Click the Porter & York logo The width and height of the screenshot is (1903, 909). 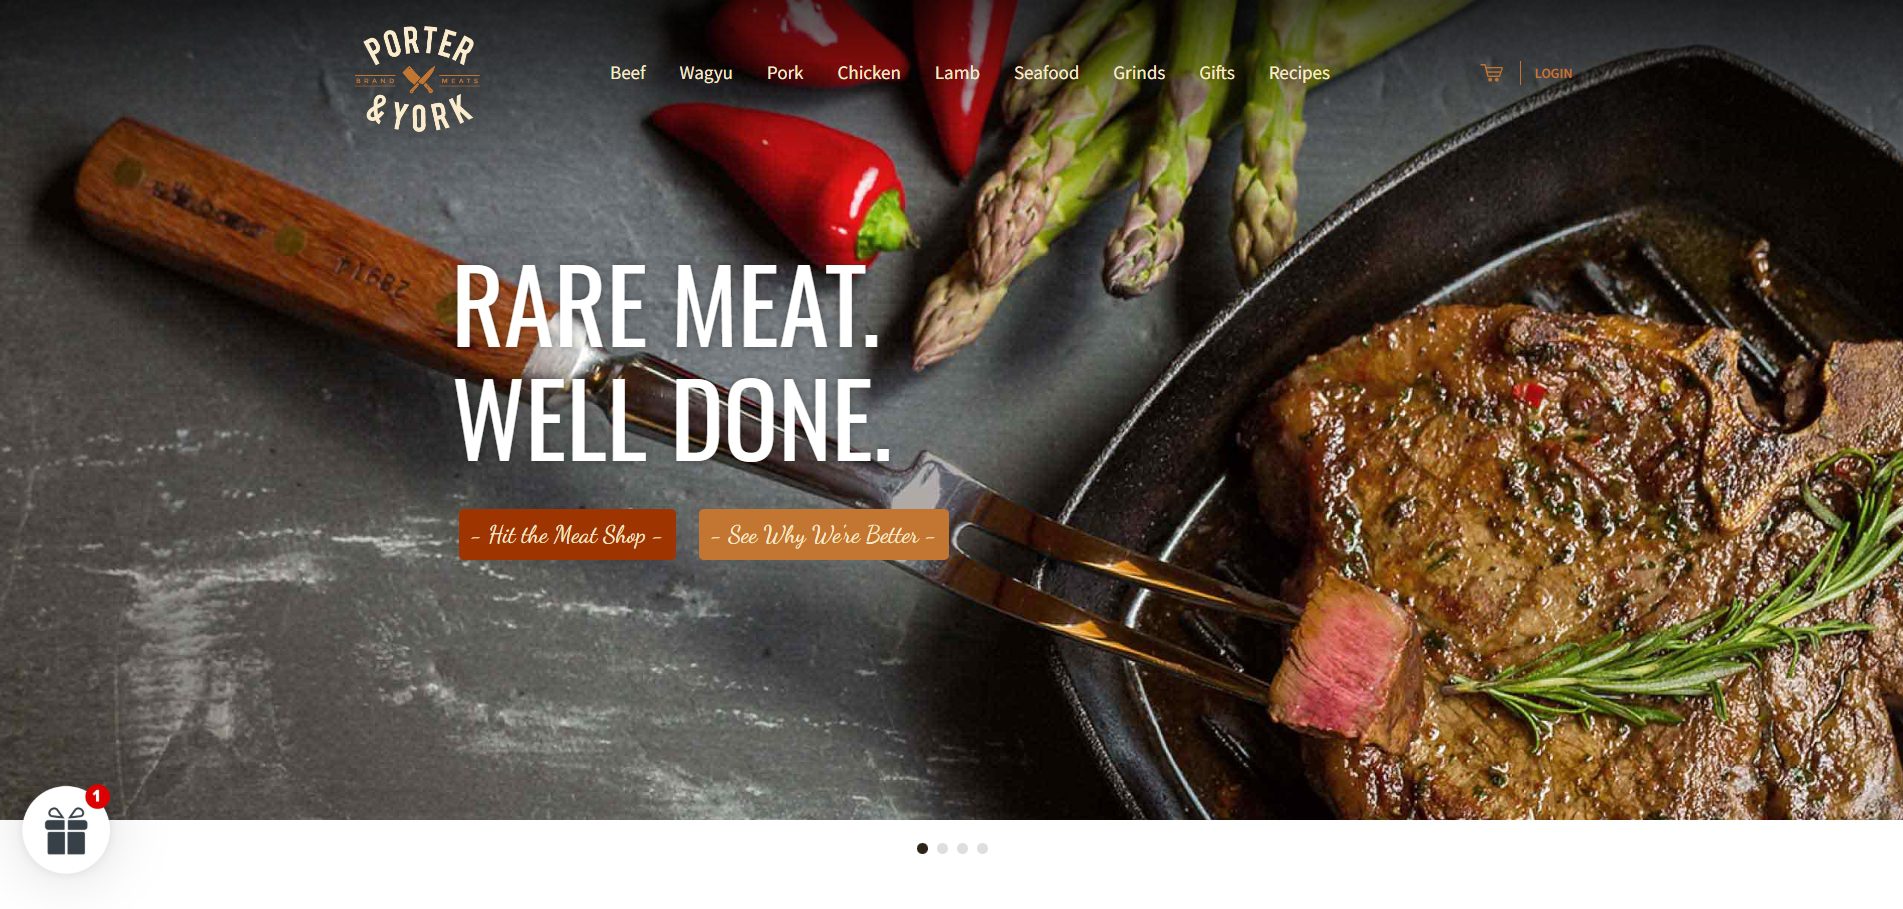click(x=418, y=80)
